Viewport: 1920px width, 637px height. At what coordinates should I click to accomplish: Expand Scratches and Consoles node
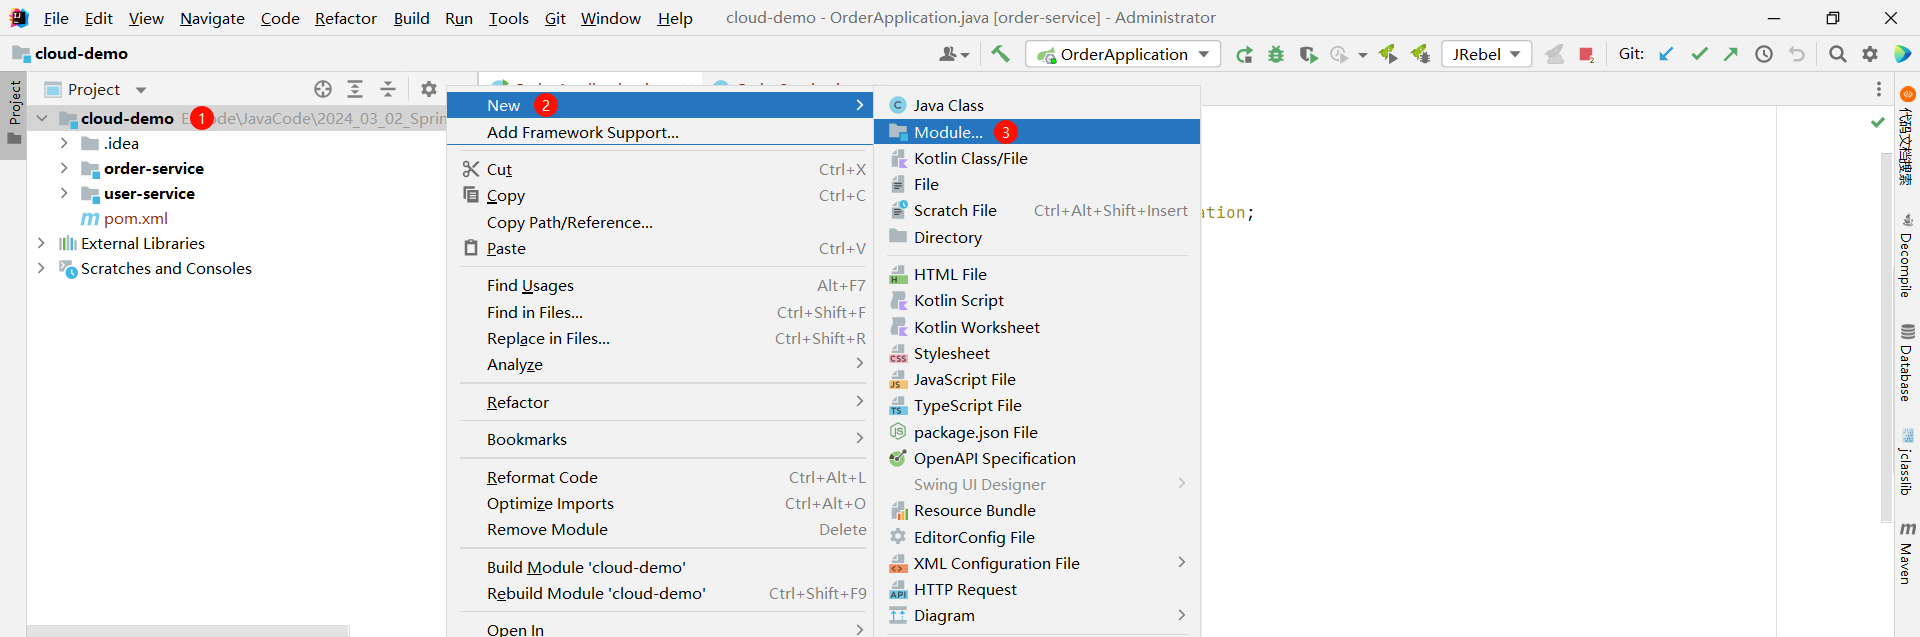pyautogui.click(x=41, y=268)
